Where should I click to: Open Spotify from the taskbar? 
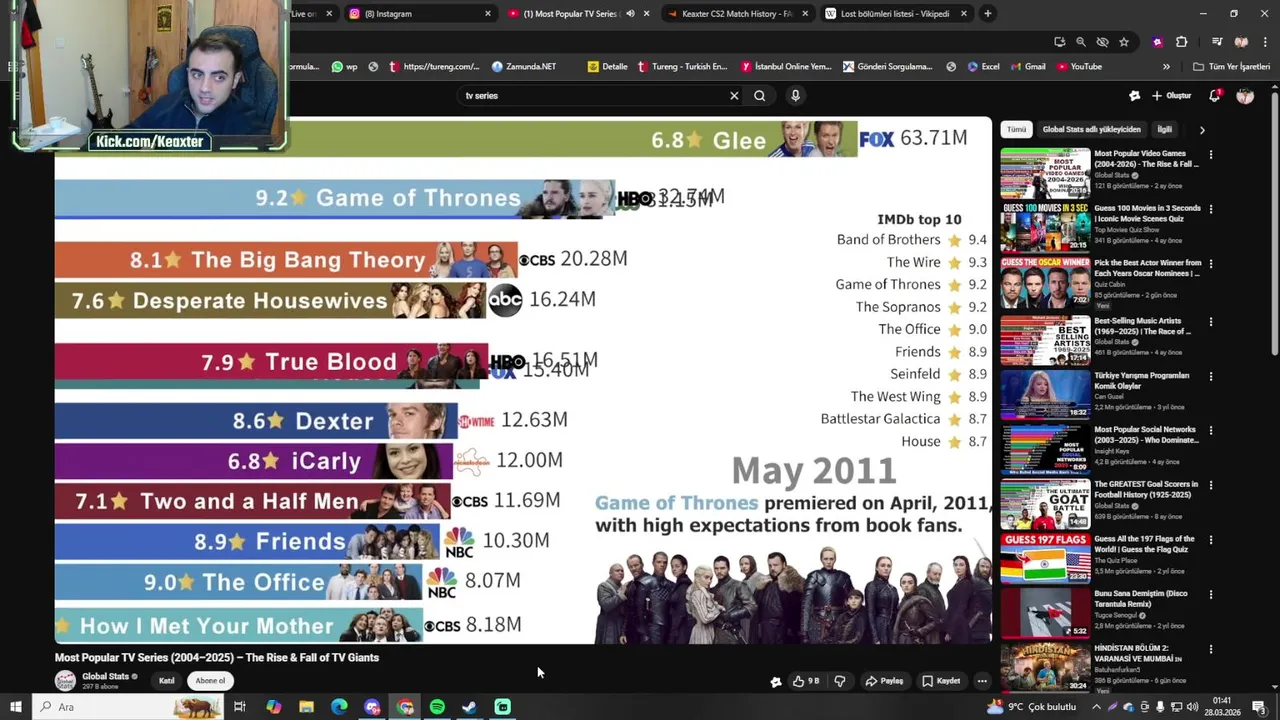(x=437, y=707)
